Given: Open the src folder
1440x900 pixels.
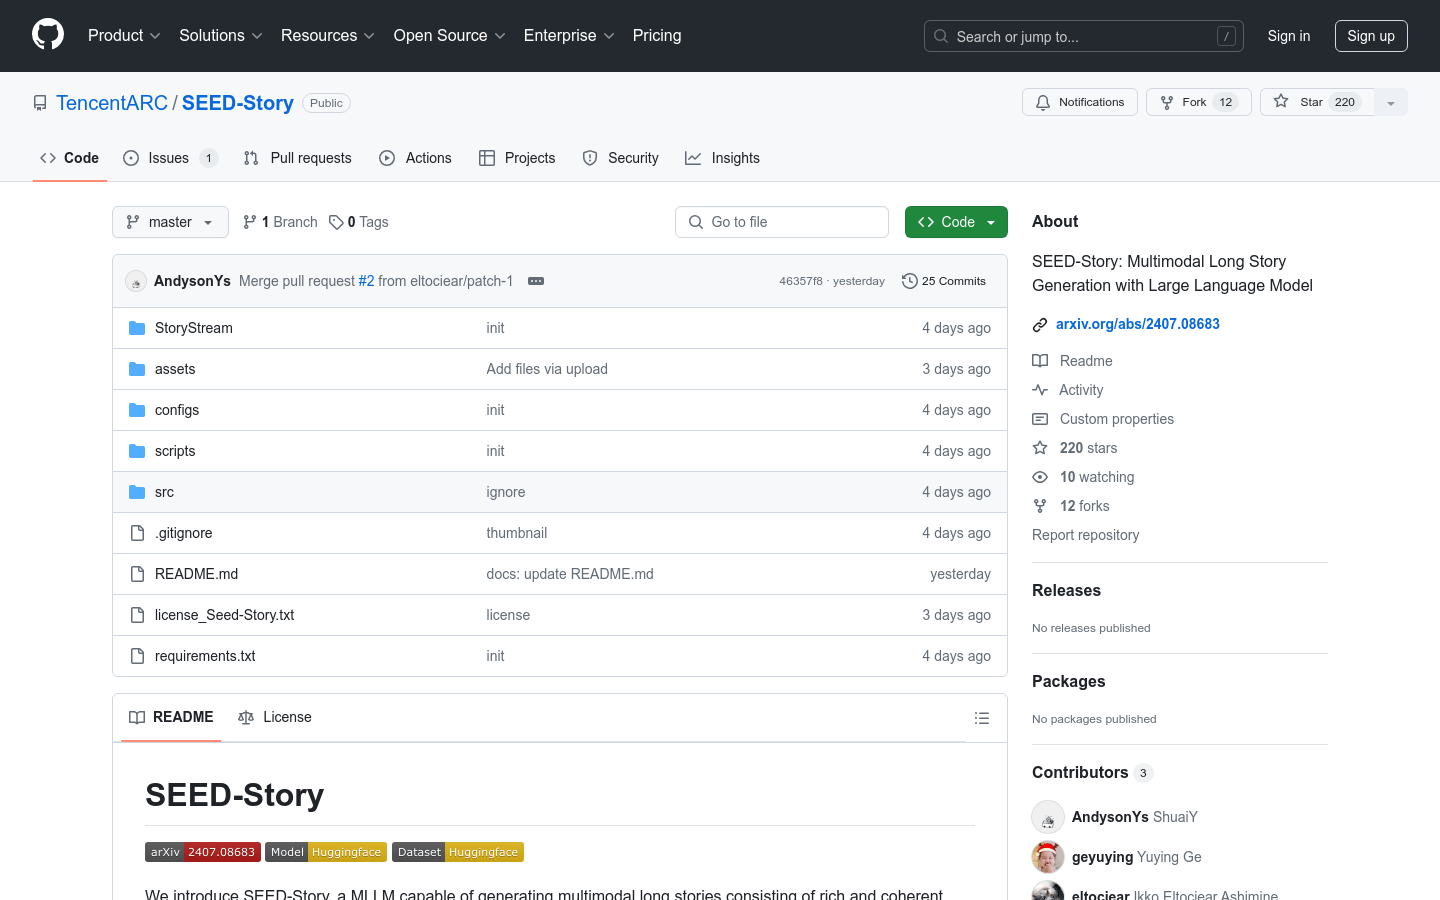Looking at the screenshot, I should 164,492.
